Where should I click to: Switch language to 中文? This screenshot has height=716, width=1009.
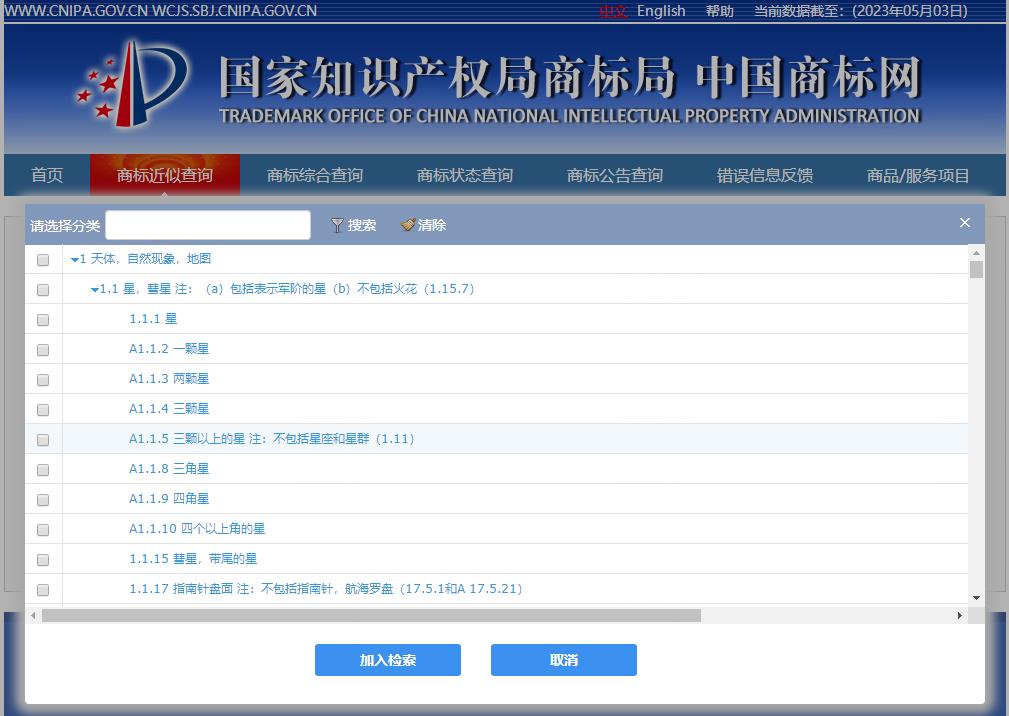pos(613,11)
